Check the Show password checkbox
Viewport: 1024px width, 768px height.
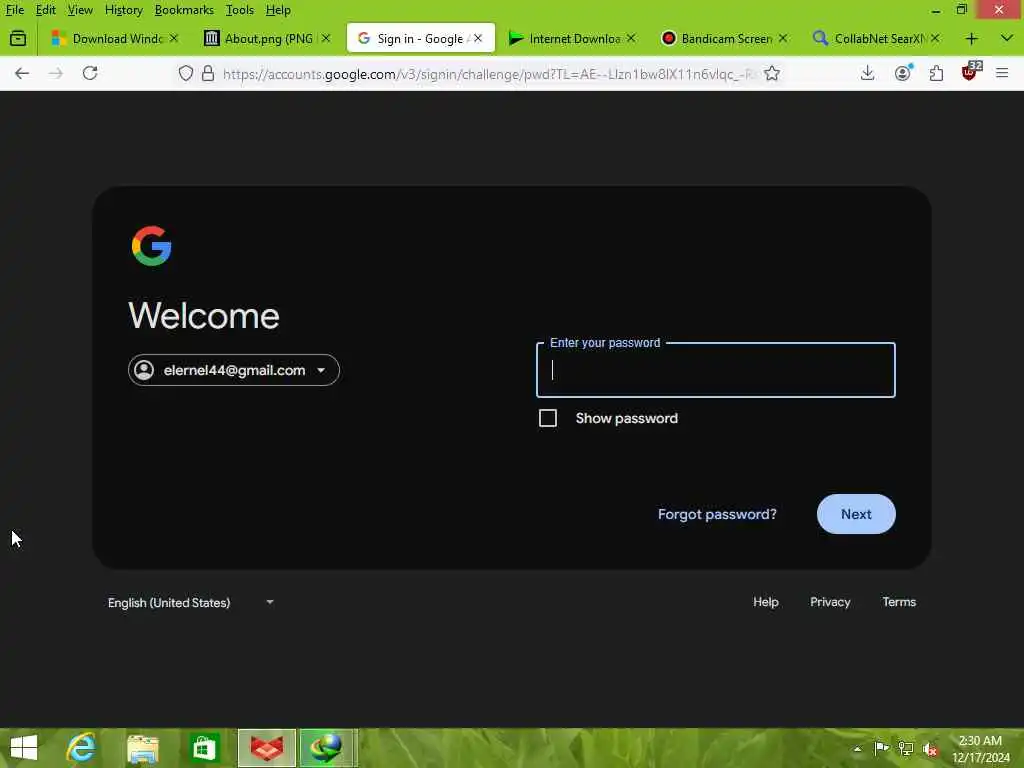(548, 418)
